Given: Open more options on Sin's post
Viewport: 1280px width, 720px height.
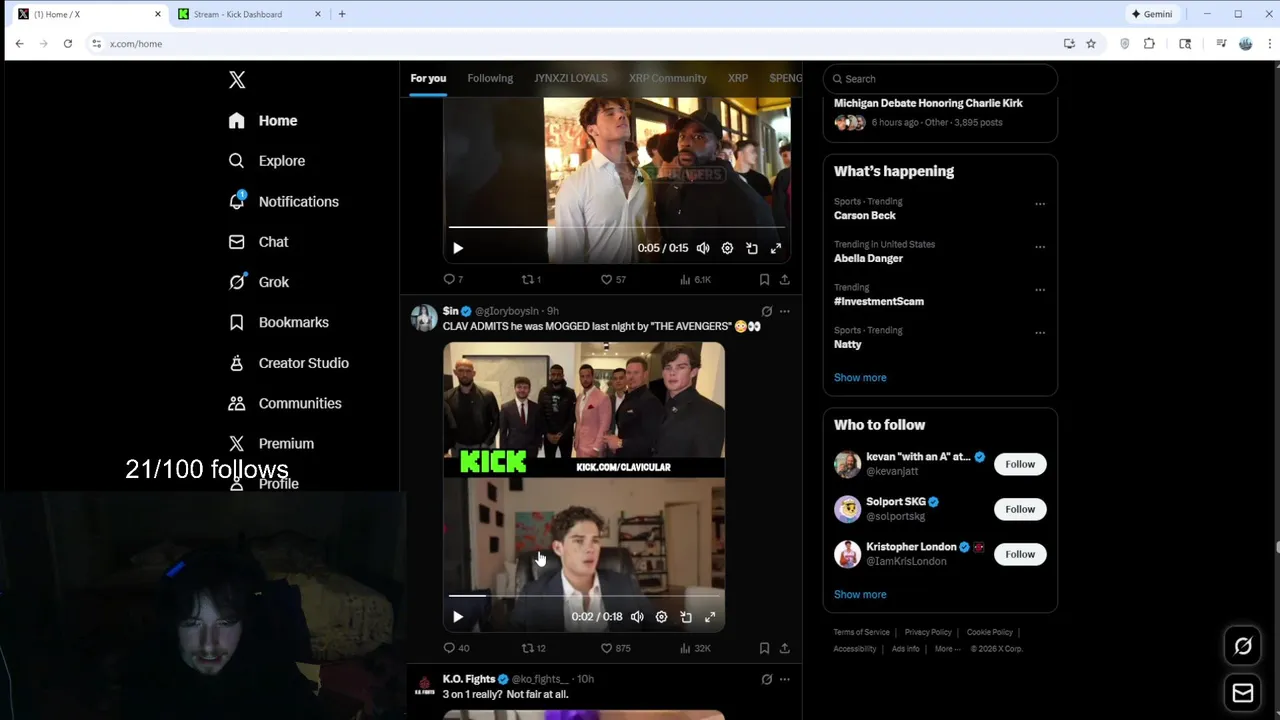Looking at the screenshot, I should tap(785, 311).
